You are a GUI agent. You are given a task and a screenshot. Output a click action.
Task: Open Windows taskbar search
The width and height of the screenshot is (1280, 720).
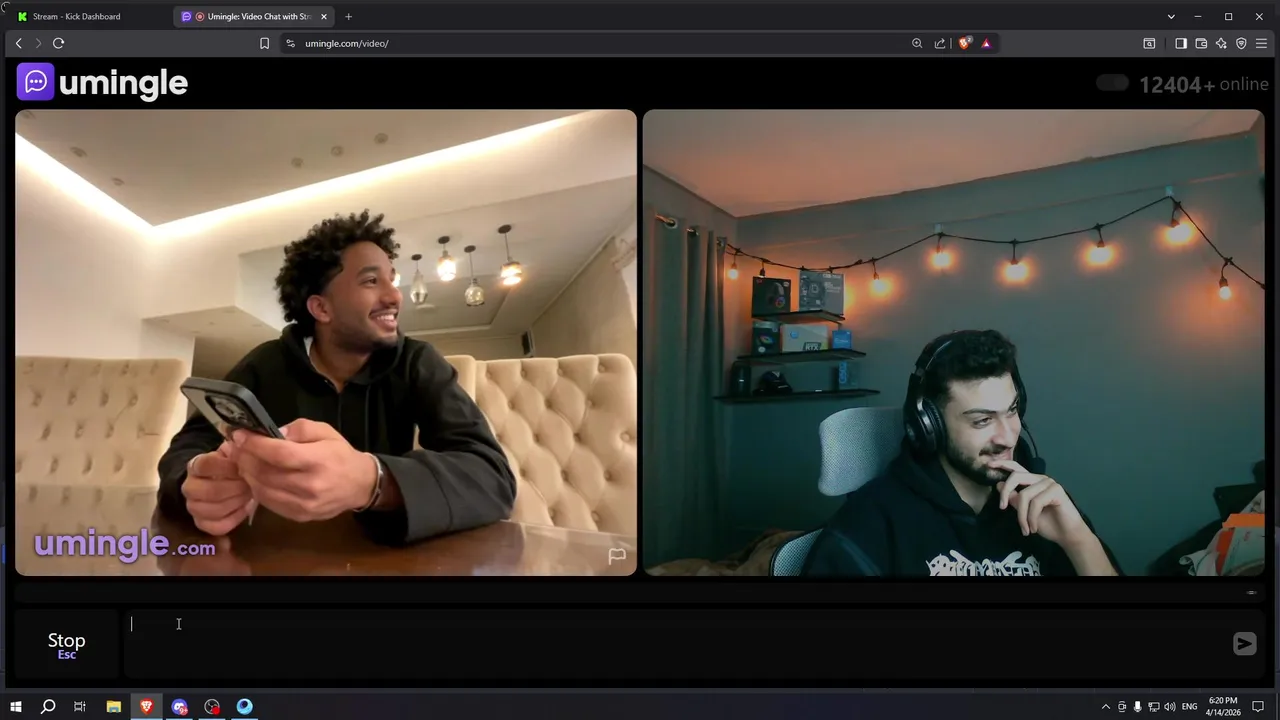[48, 706]
